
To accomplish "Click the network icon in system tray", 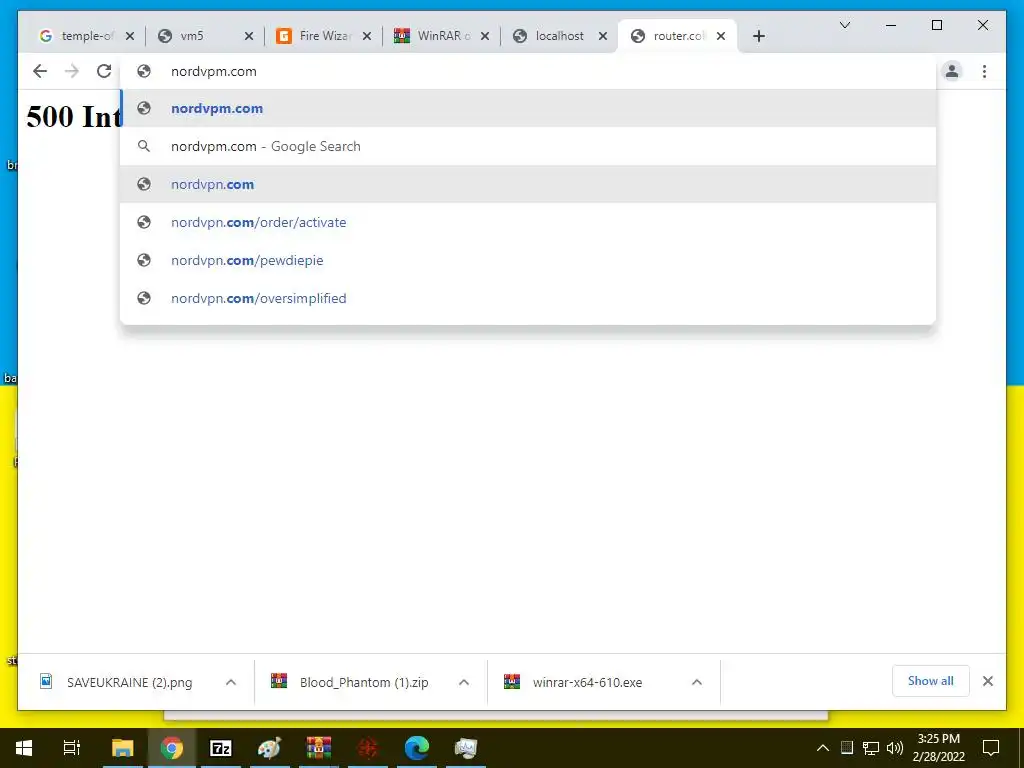I will (871, 748).
